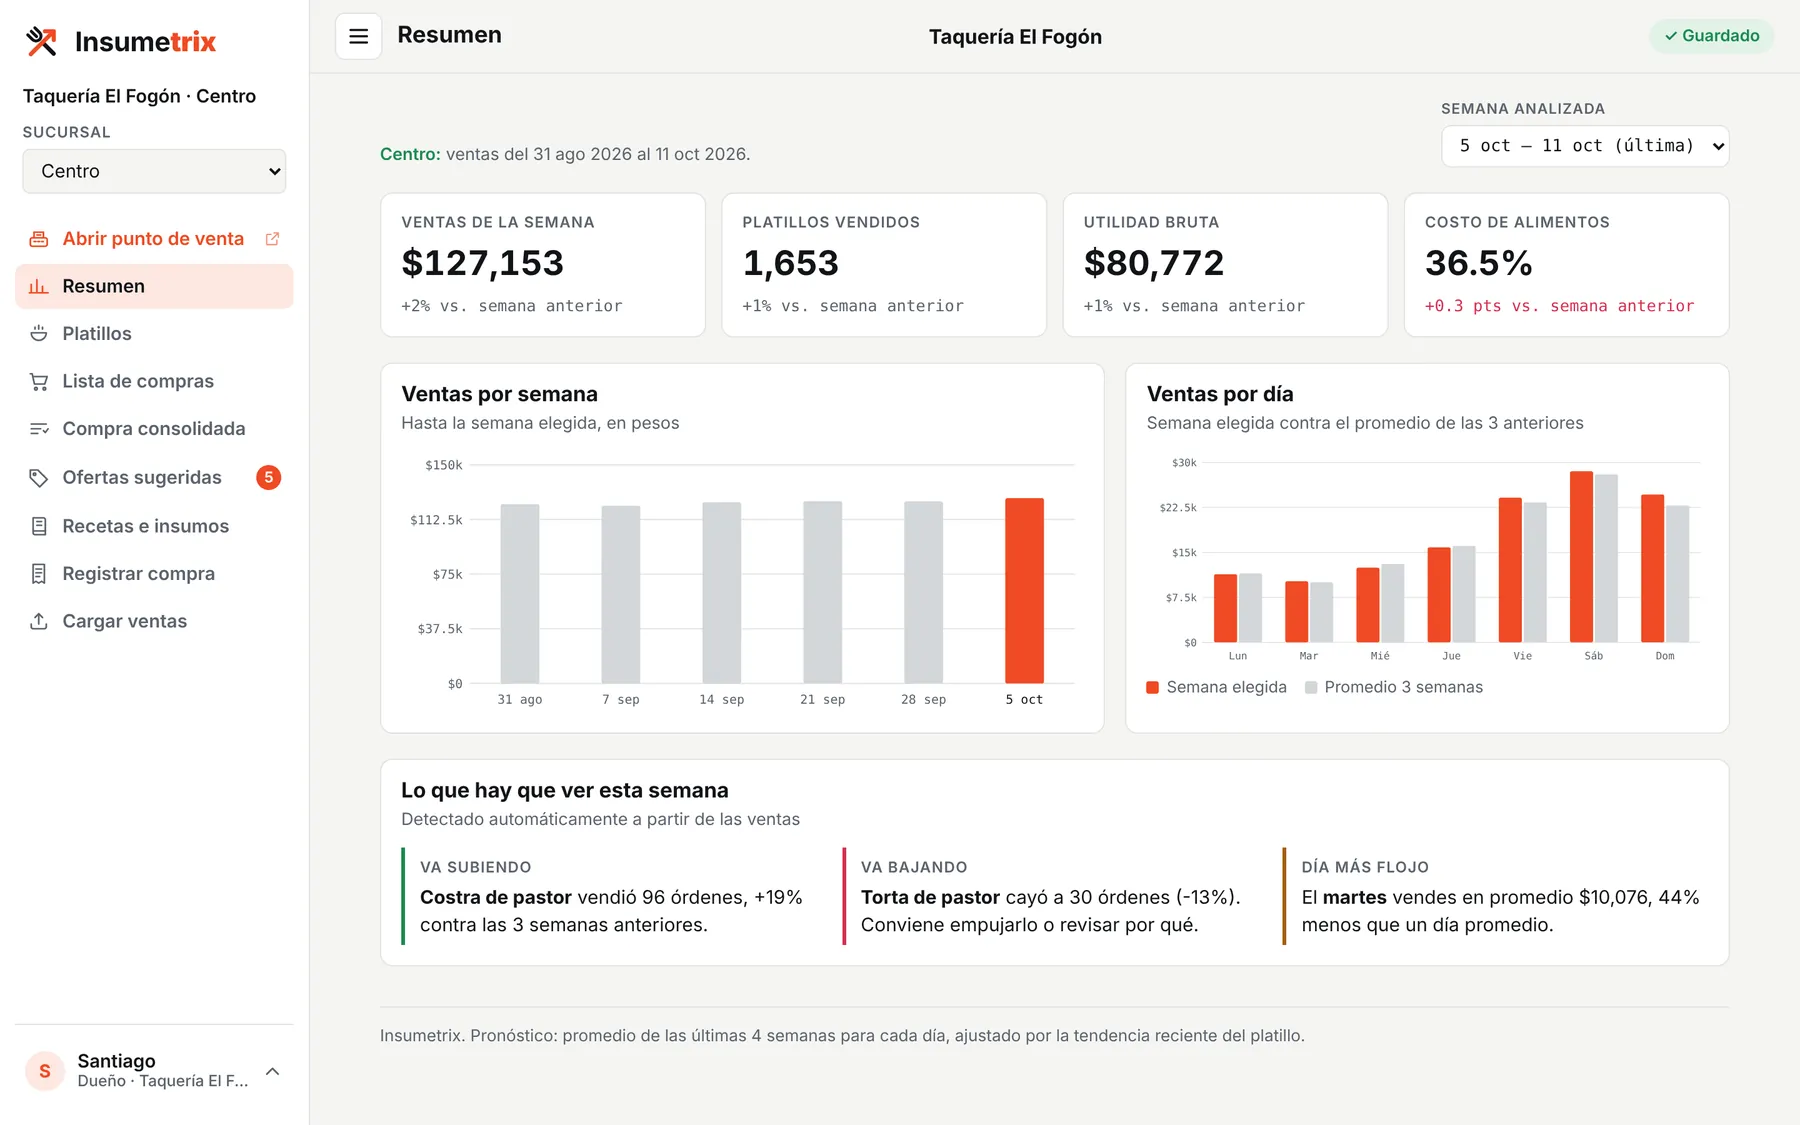
Task: Click the red +0.3 pts vs. semana anterior text
Action: click(x=1560, y=306)
